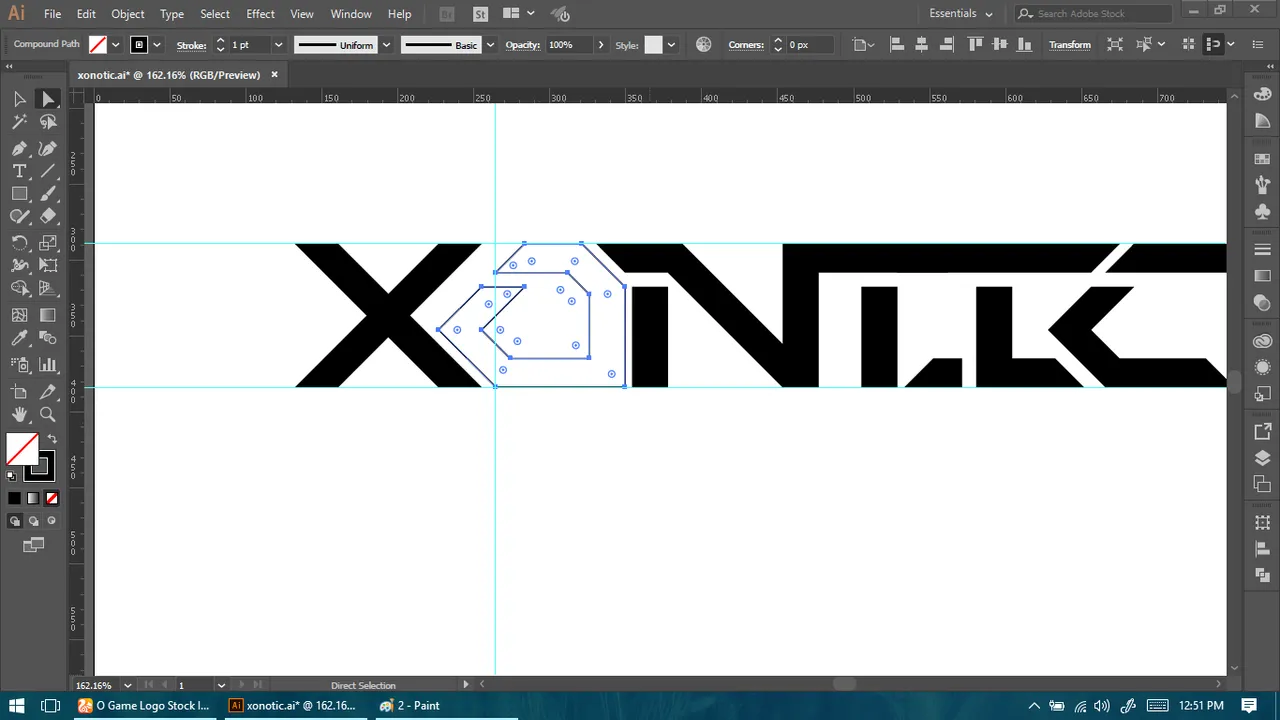Open the Effect menu

coord(260,14)
